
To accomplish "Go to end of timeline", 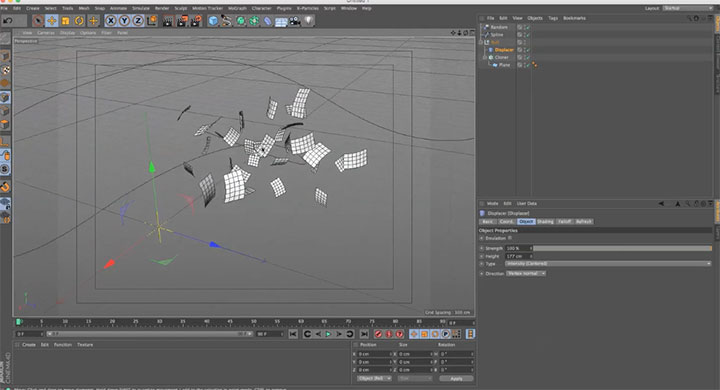I will [364, 334].
